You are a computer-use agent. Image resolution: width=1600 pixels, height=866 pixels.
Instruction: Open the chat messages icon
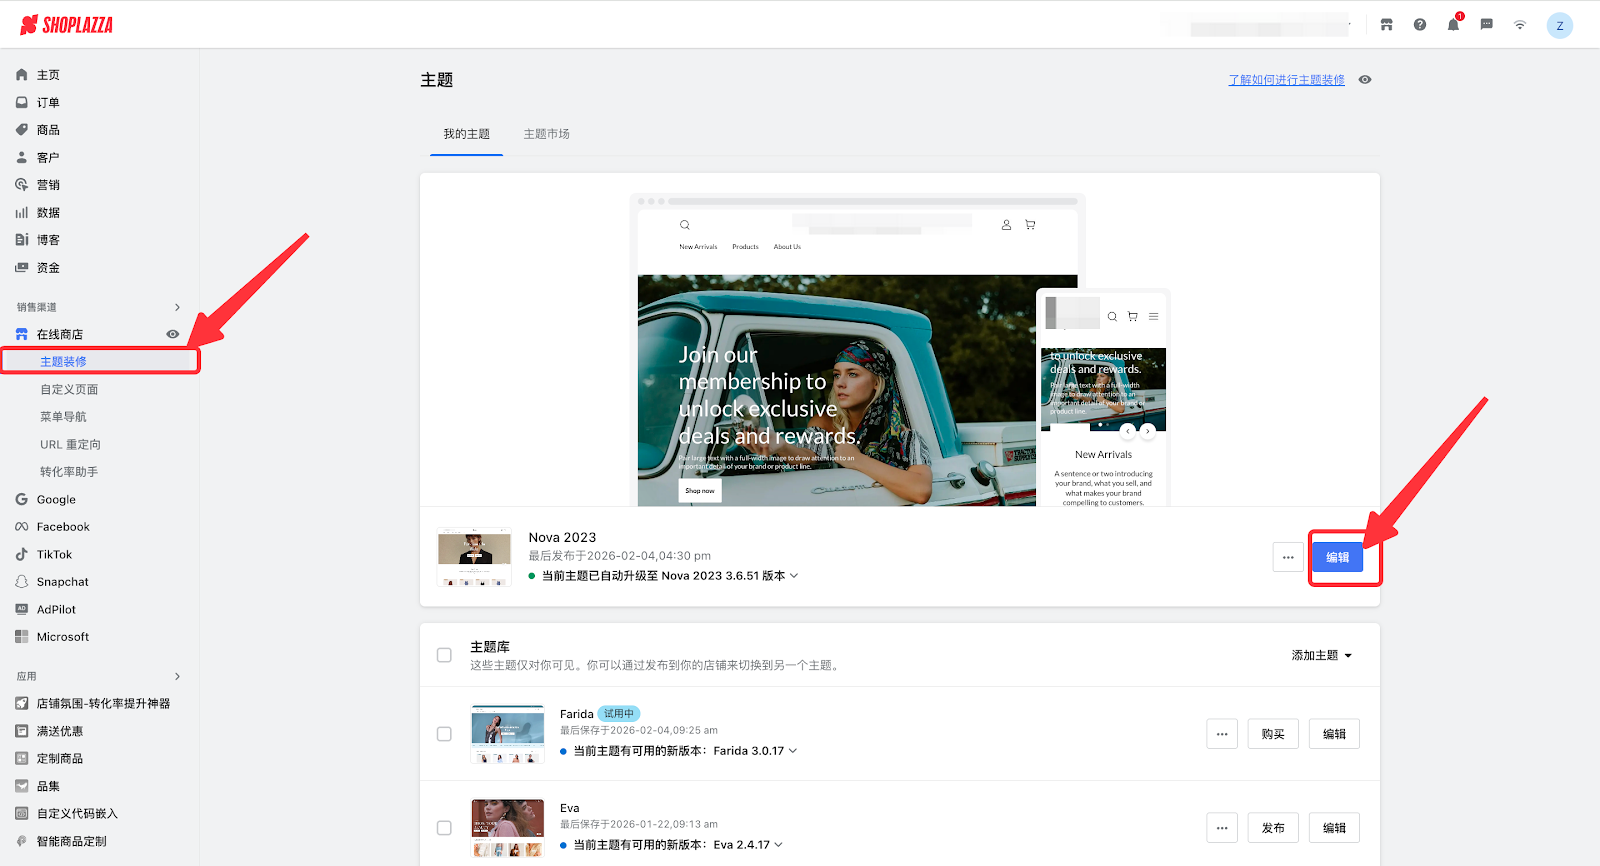(1487, 25)
